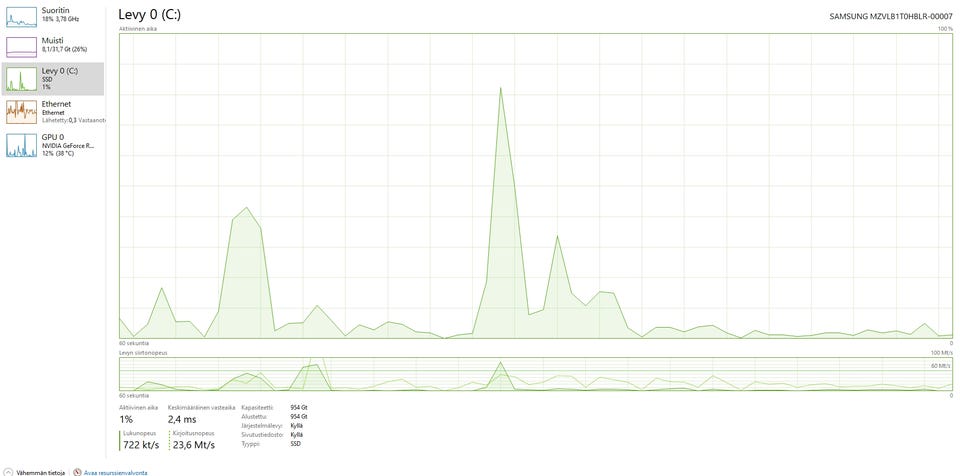Screen dimensions: 960x476
Task: Click the Keskimääräinen vasteaika 2,4 ms value
Action: (182, 420)
